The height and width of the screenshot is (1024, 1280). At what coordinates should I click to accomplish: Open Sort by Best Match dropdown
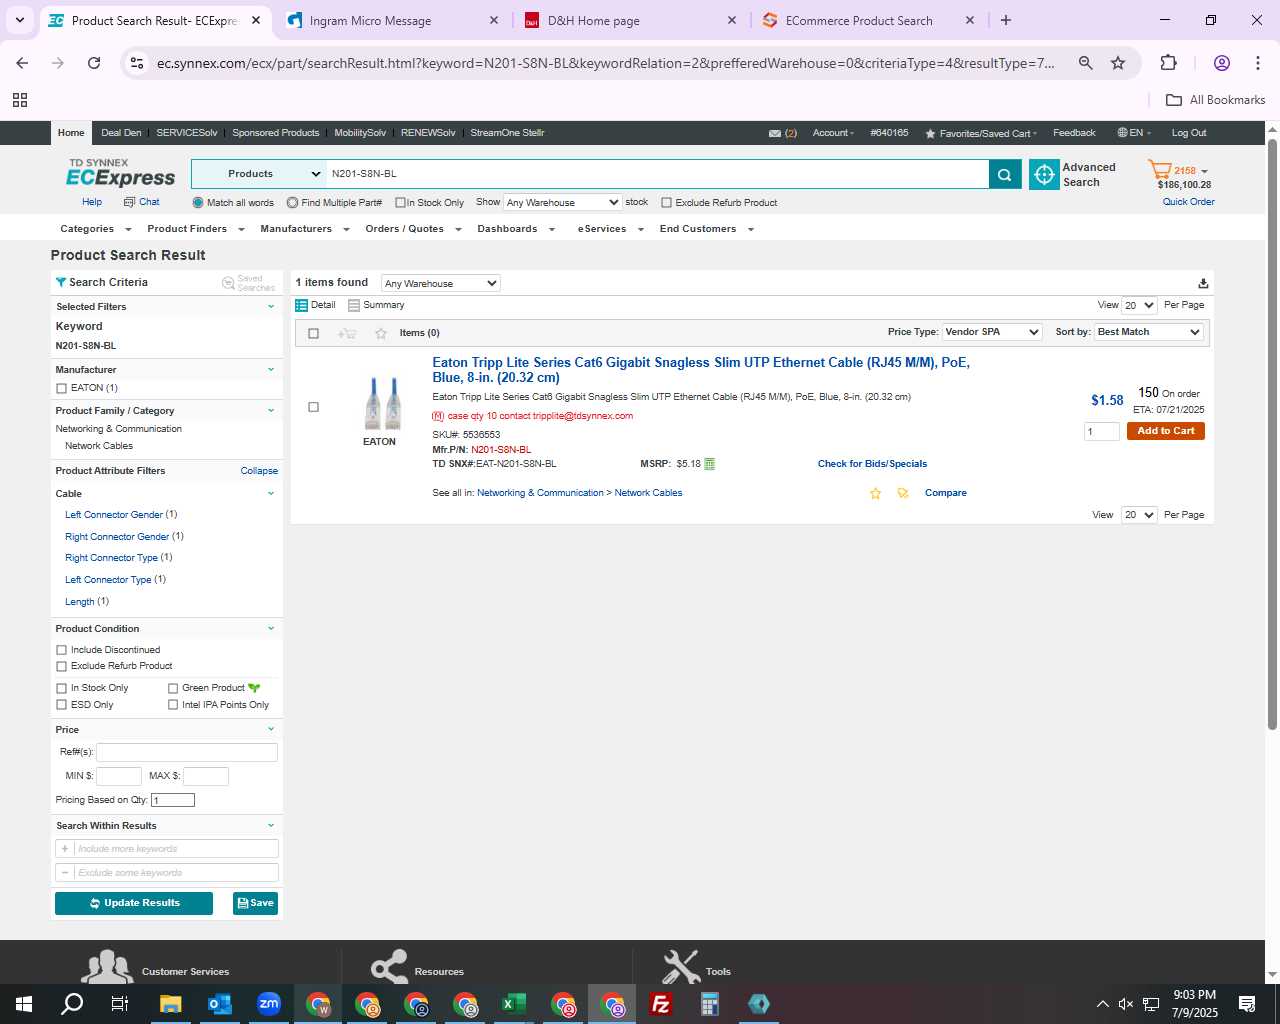[x=1149, y=332]
